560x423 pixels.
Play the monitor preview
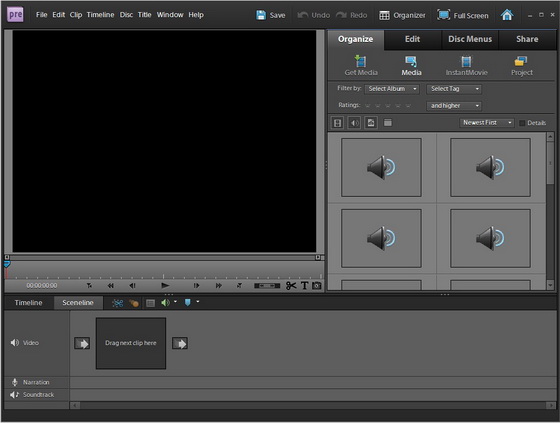tap(165, 285)
